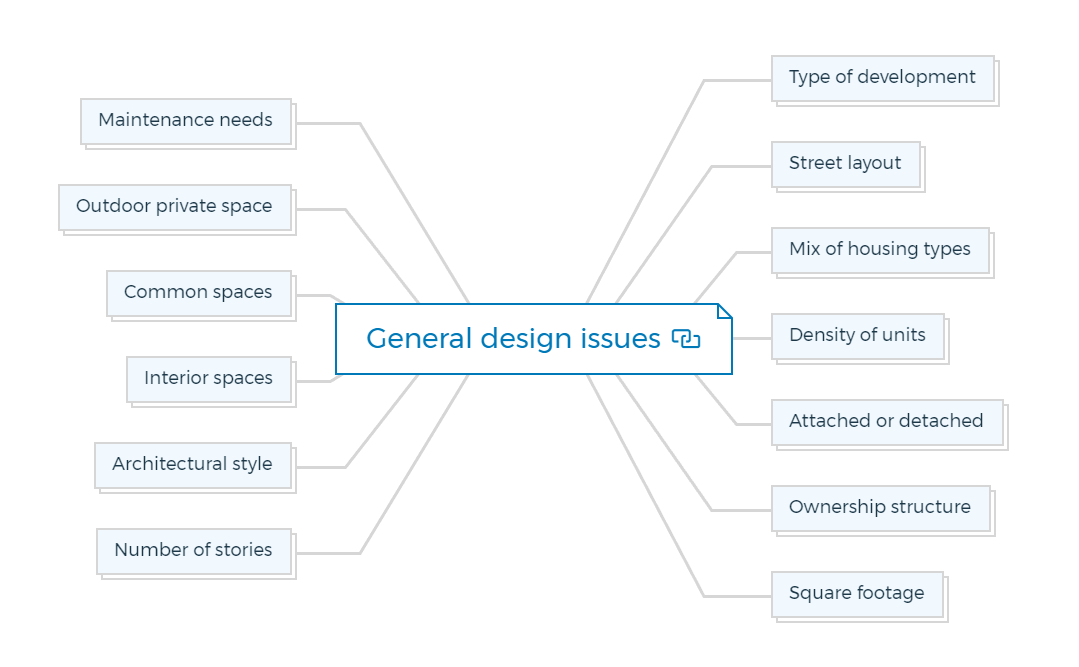Select the Architectural style node
Viewport: 1079px width, 667px height.
click(193, 465)
